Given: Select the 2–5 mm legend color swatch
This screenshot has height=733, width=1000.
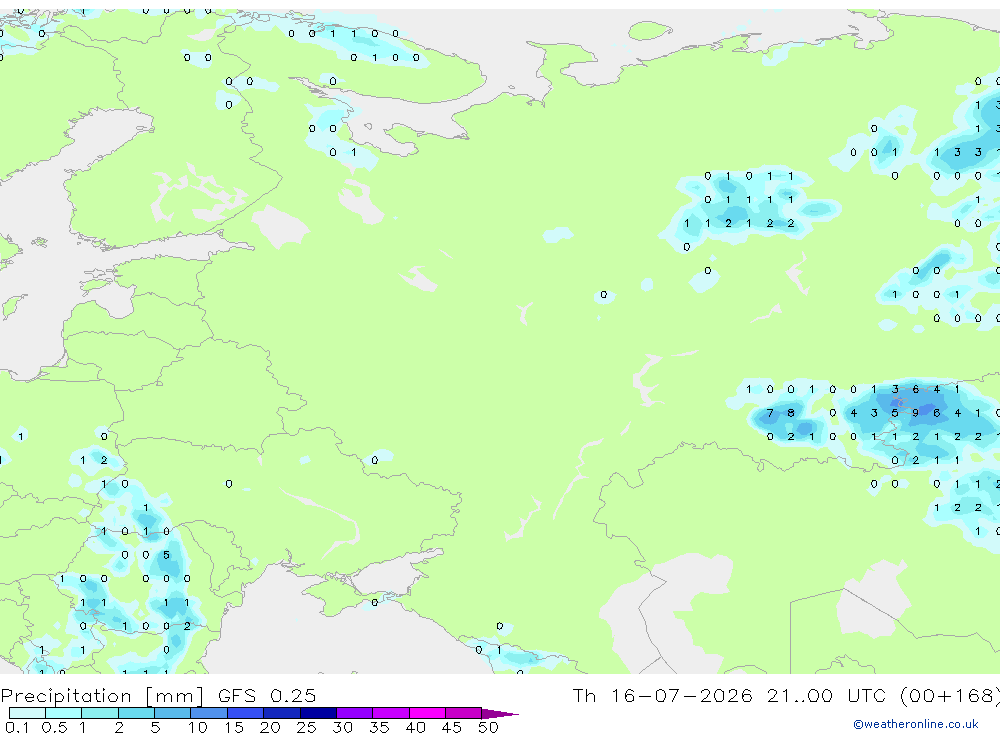Looking at the screenshot, I should click(x=136, y=713).
